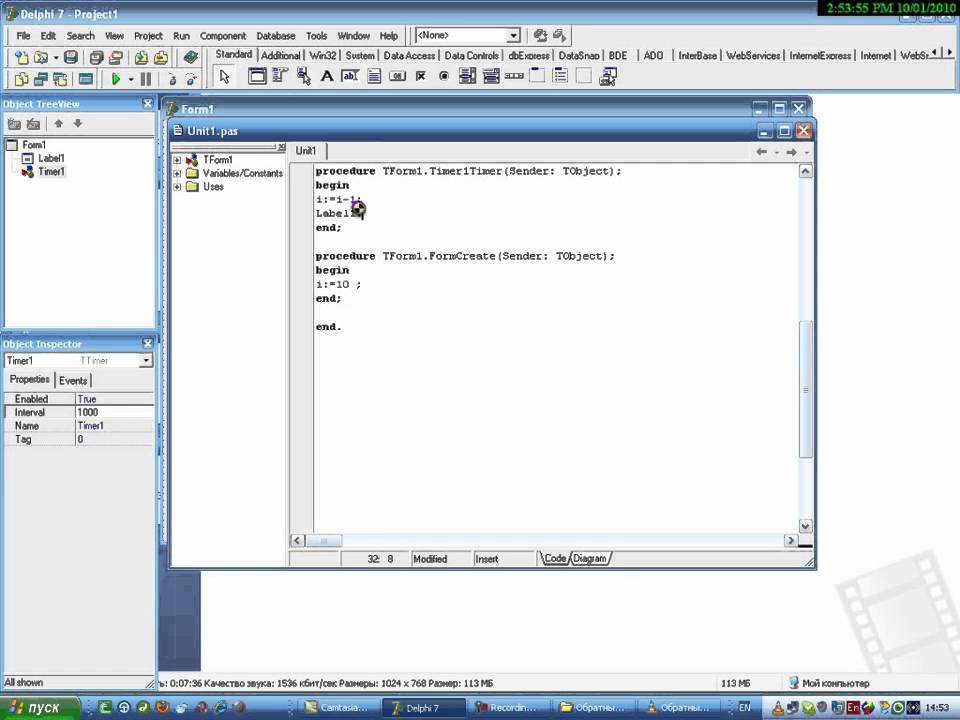Screen dimensions: 960x720
Task: Click the Step Over debug icon
Action: pos(191,78)
